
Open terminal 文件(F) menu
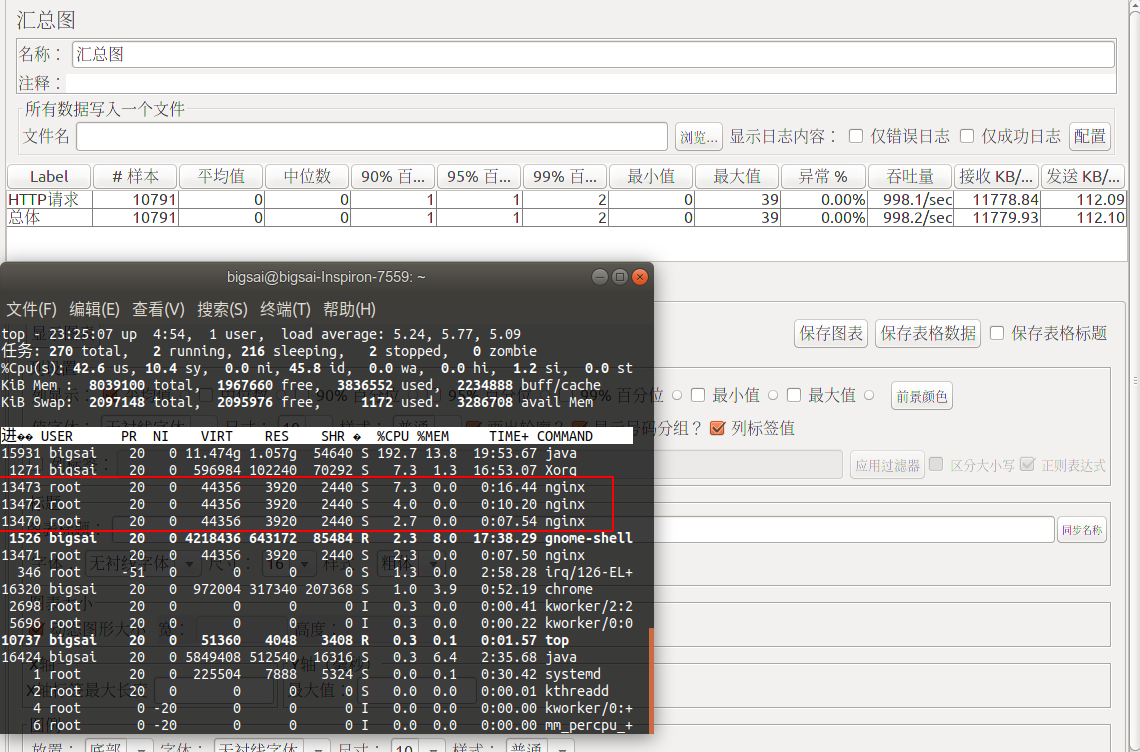click(31, 309)
